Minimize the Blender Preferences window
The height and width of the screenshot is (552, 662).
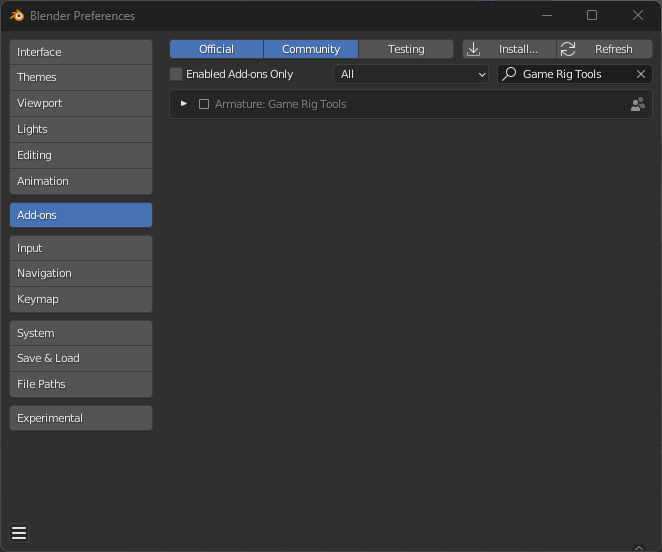pos(547,16)
